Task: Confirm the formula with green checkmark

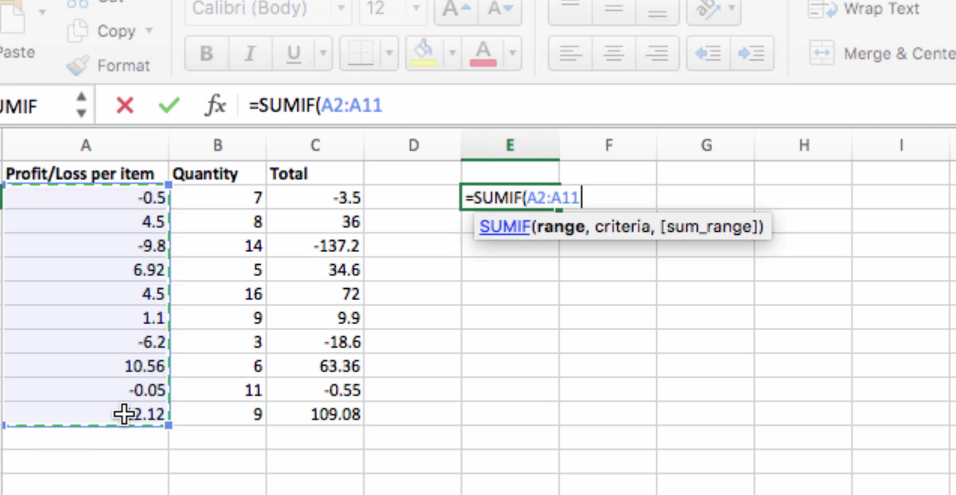Action: point(169,105)
